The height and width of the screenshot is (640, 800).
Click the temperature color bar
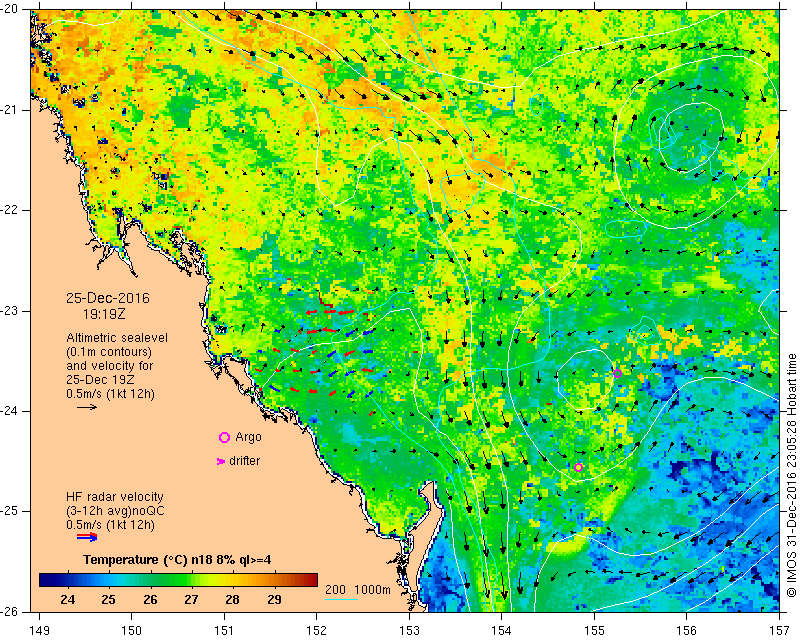pos(179,580)
